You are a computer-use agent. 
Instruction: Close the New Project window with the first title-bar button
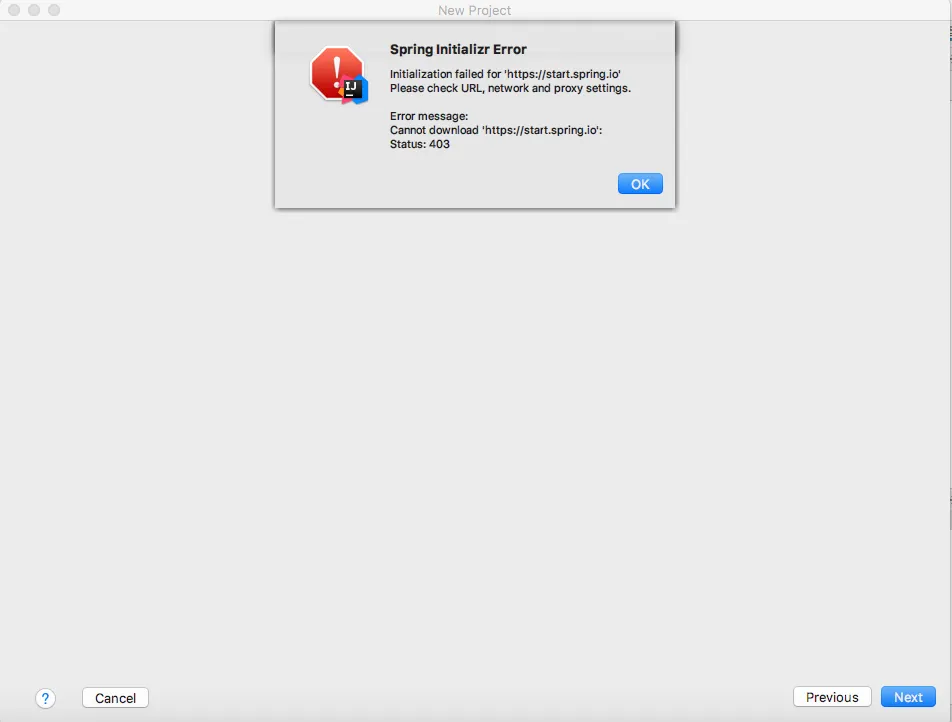(x=14, y=10)
